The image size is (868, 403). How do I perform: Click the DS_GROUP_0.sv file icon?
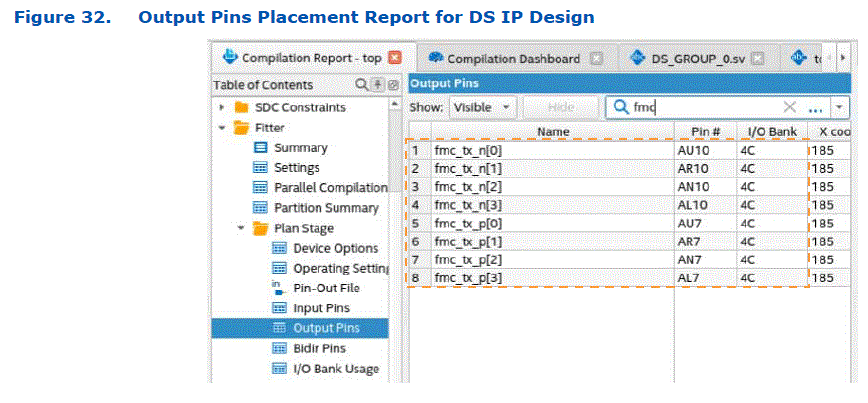639,58
